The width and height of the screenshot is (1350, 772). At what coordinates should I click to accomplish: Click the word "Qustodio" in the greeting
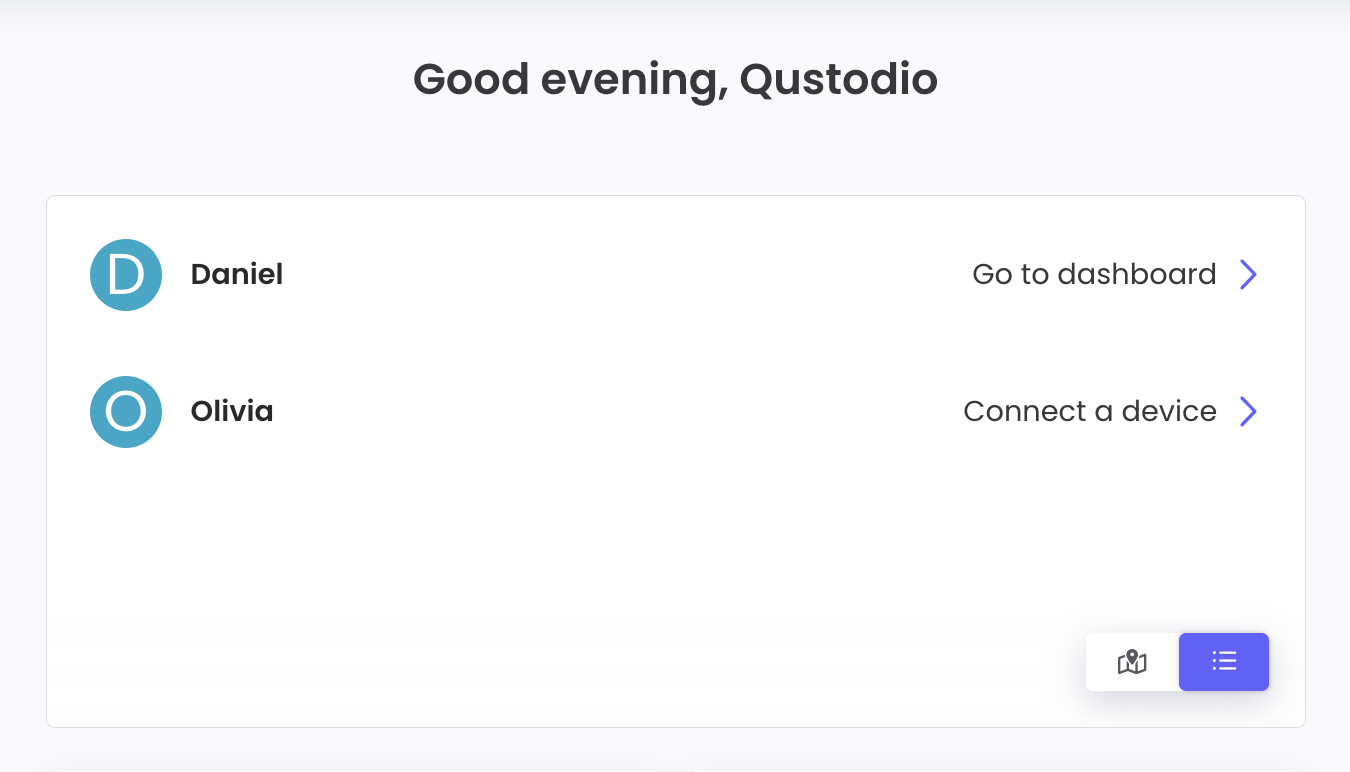coord(838,80)
